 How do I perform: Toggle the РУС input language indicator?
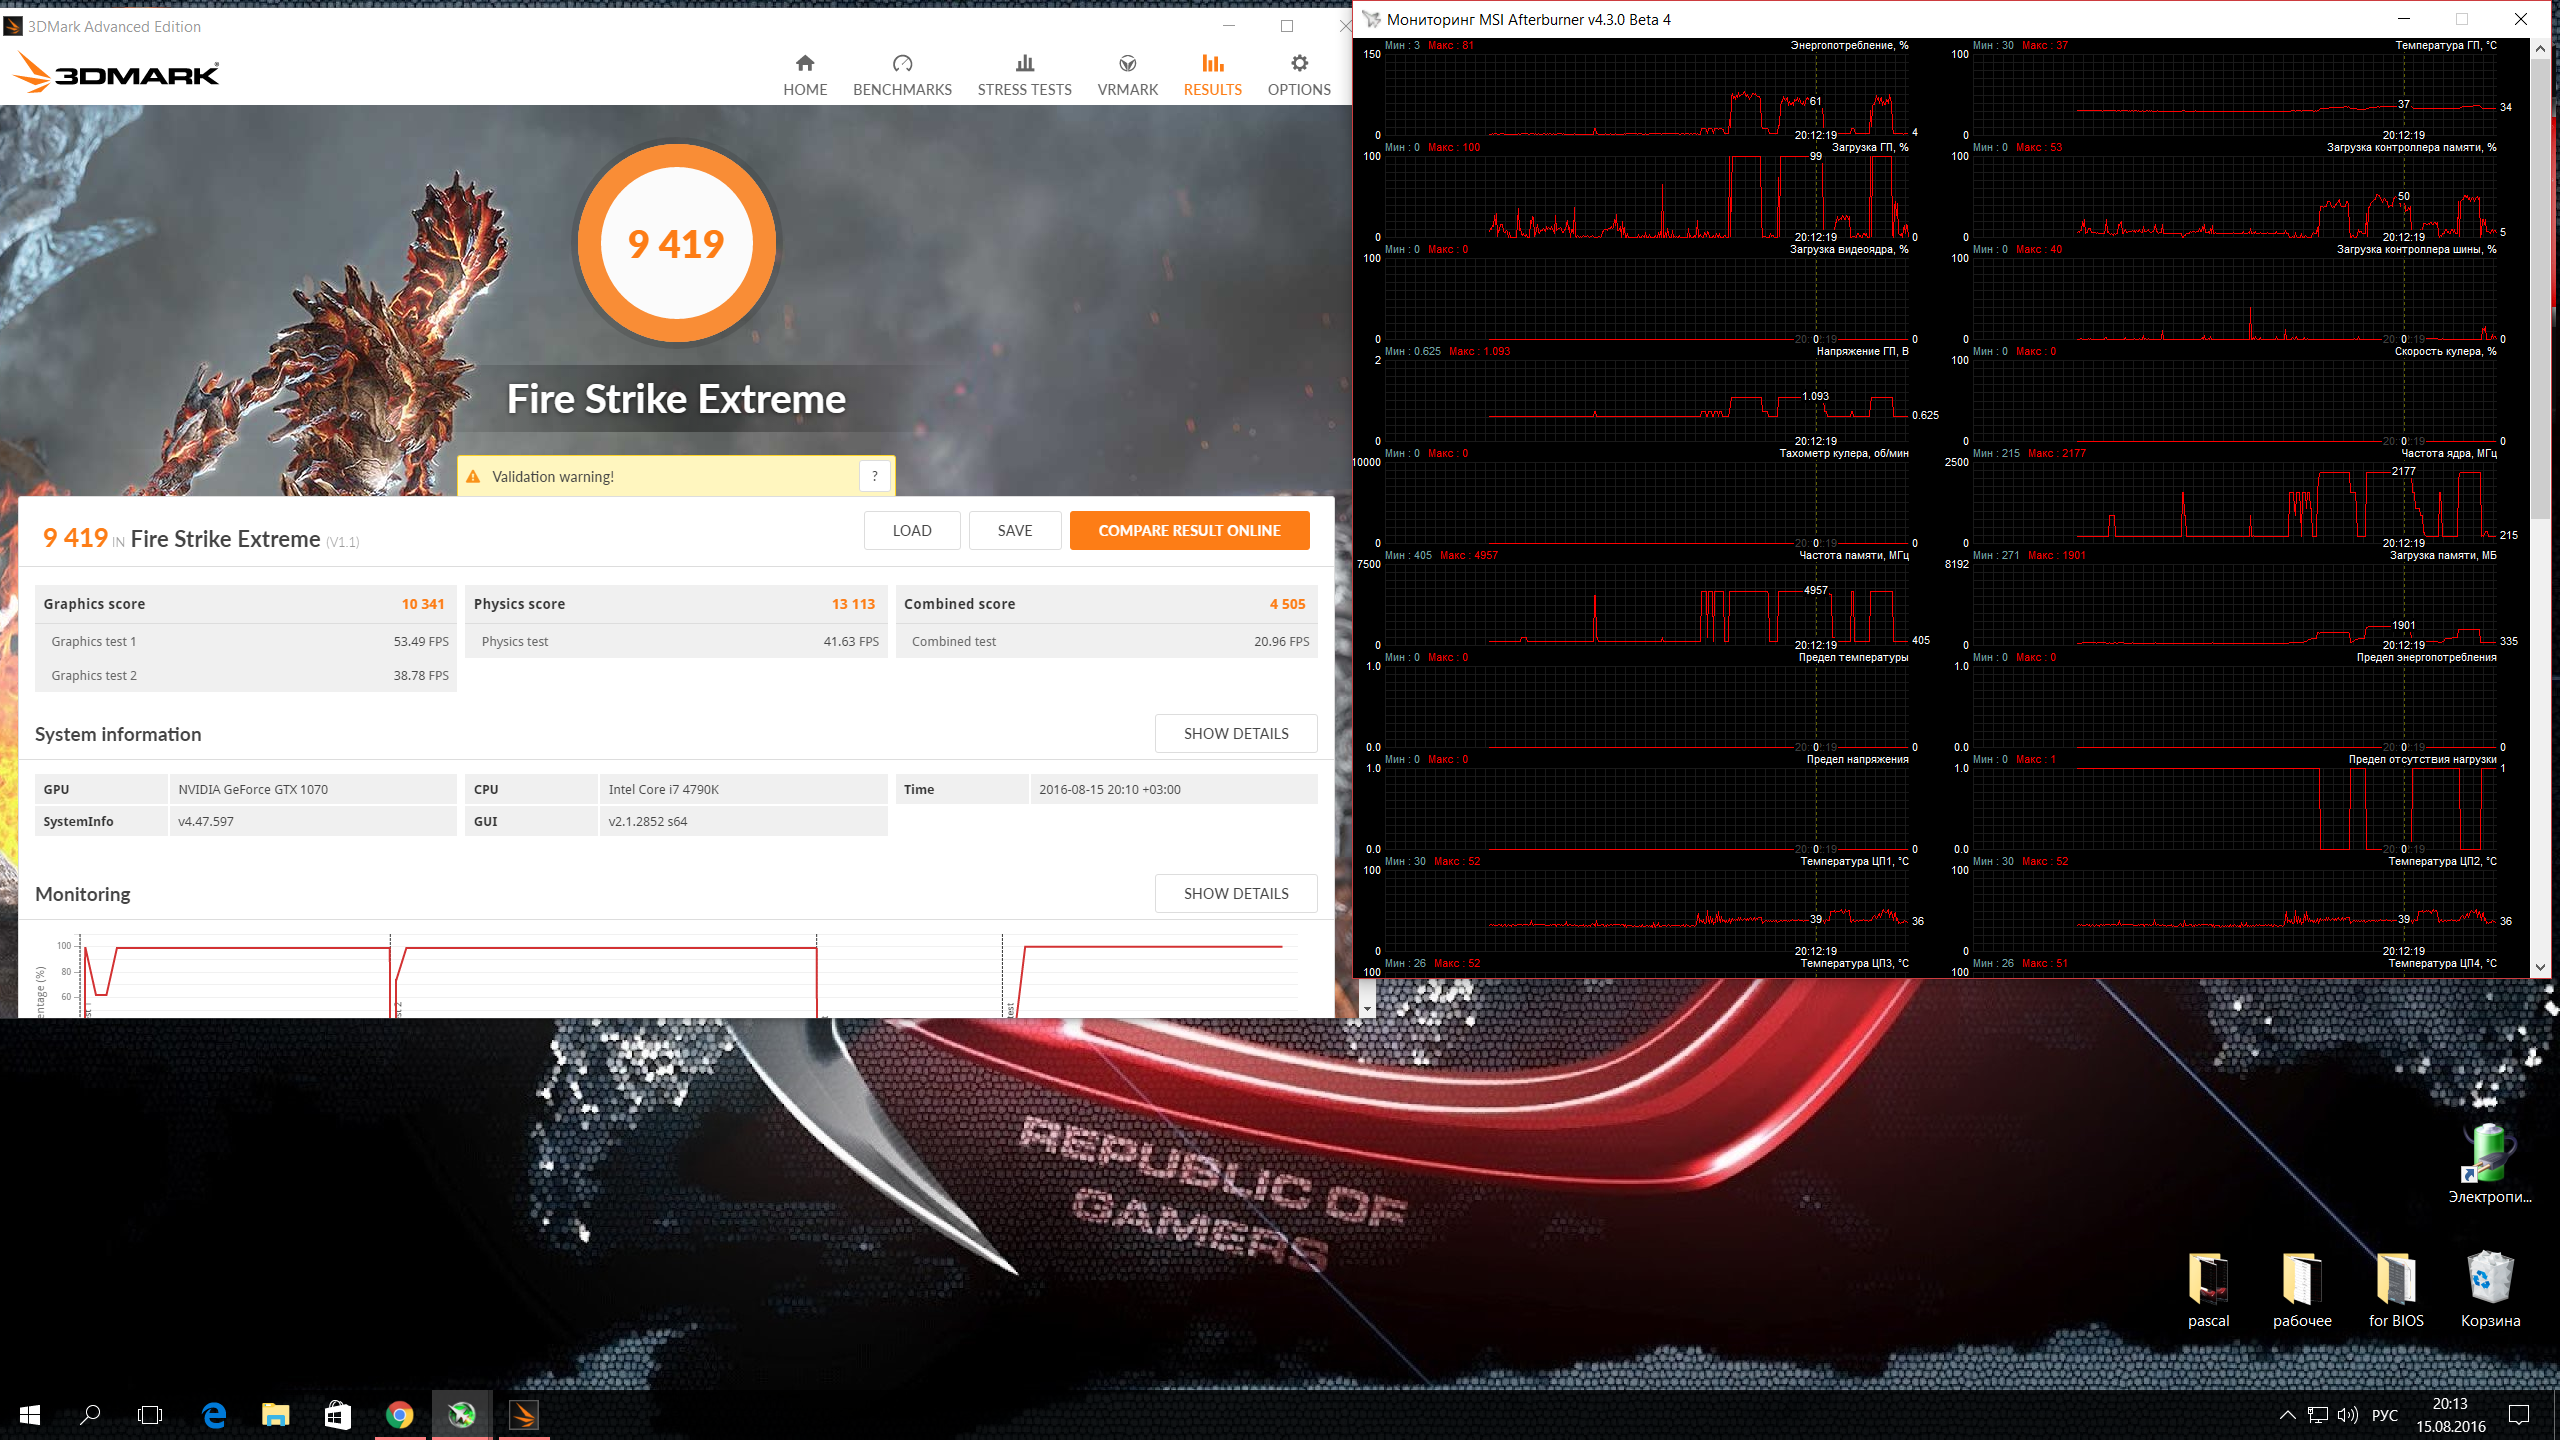(x=2384, y=1415)
